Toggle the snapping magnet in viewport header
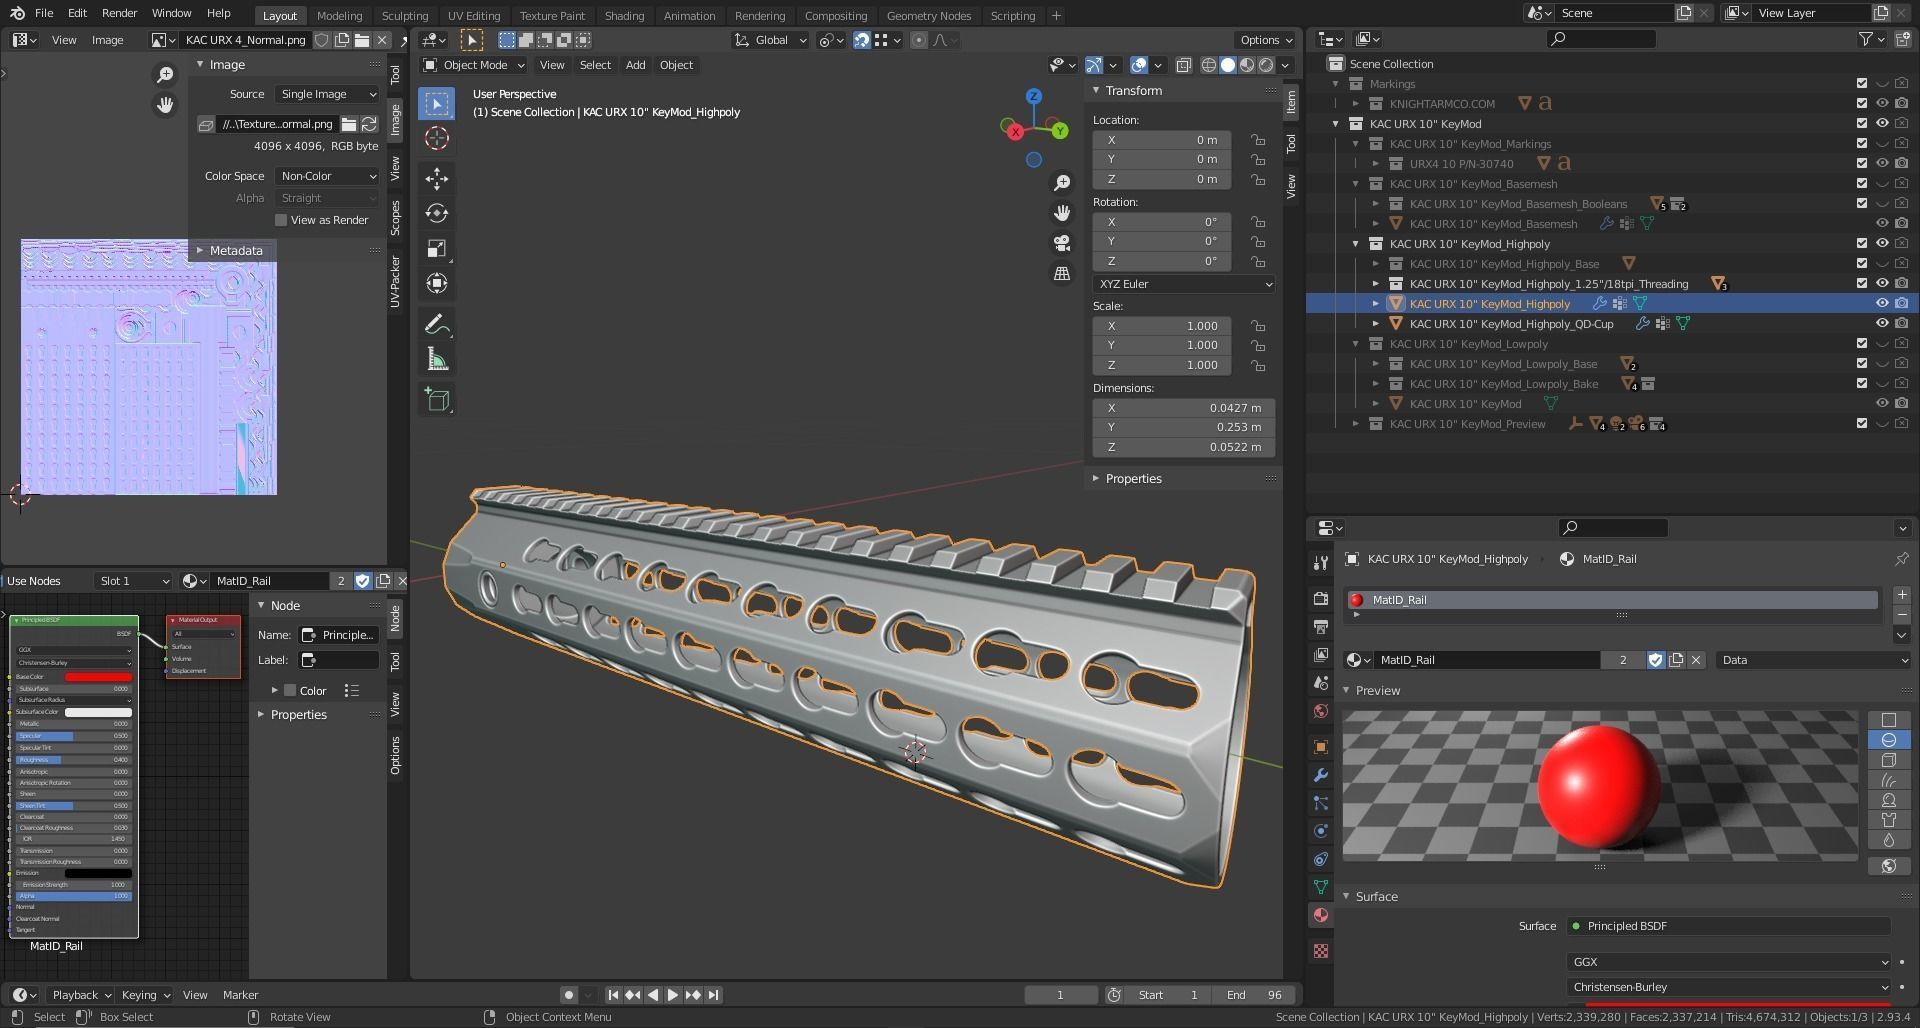 [x=861, y=40]
